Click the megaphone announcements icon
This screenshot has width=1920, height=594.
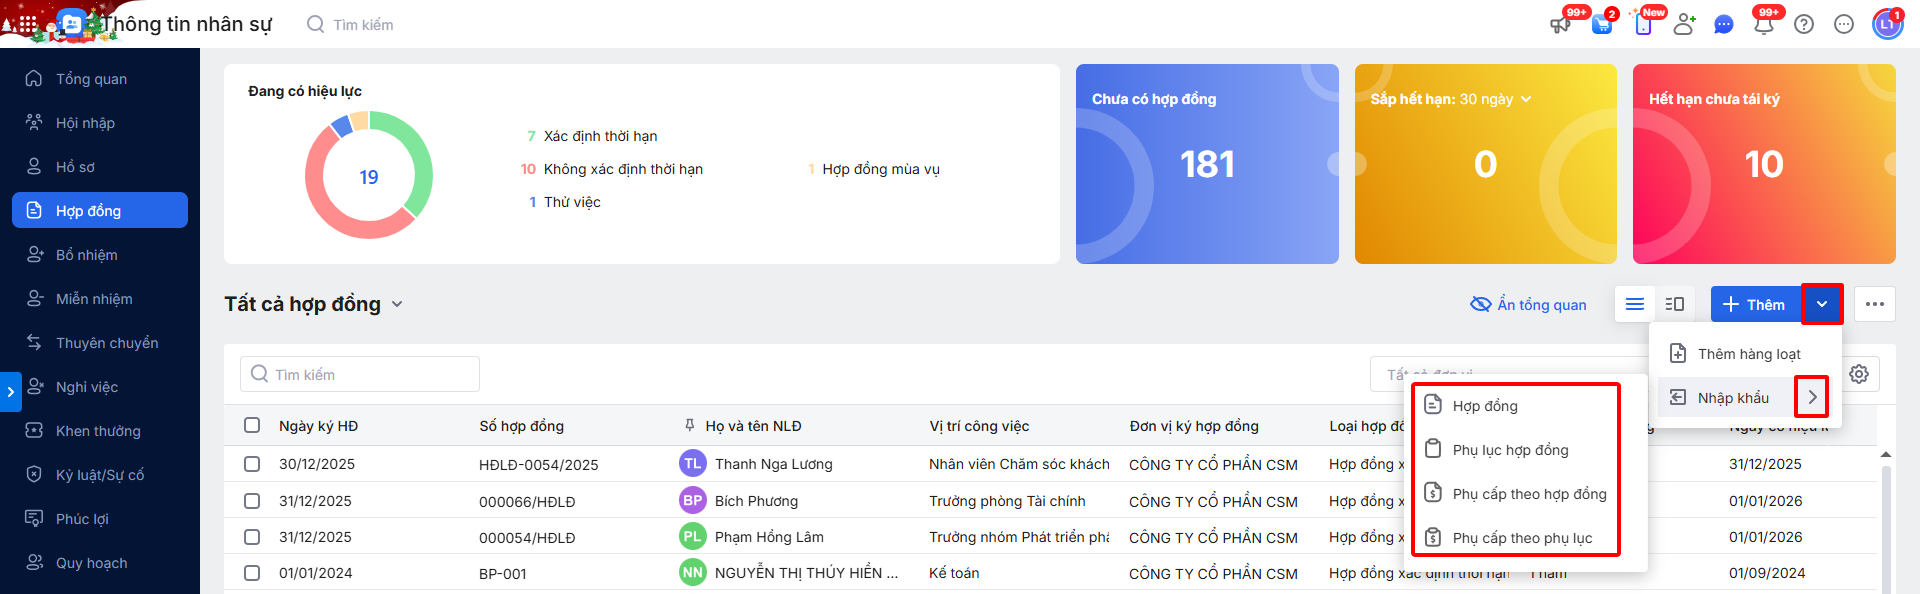(x=1560, y=25)
